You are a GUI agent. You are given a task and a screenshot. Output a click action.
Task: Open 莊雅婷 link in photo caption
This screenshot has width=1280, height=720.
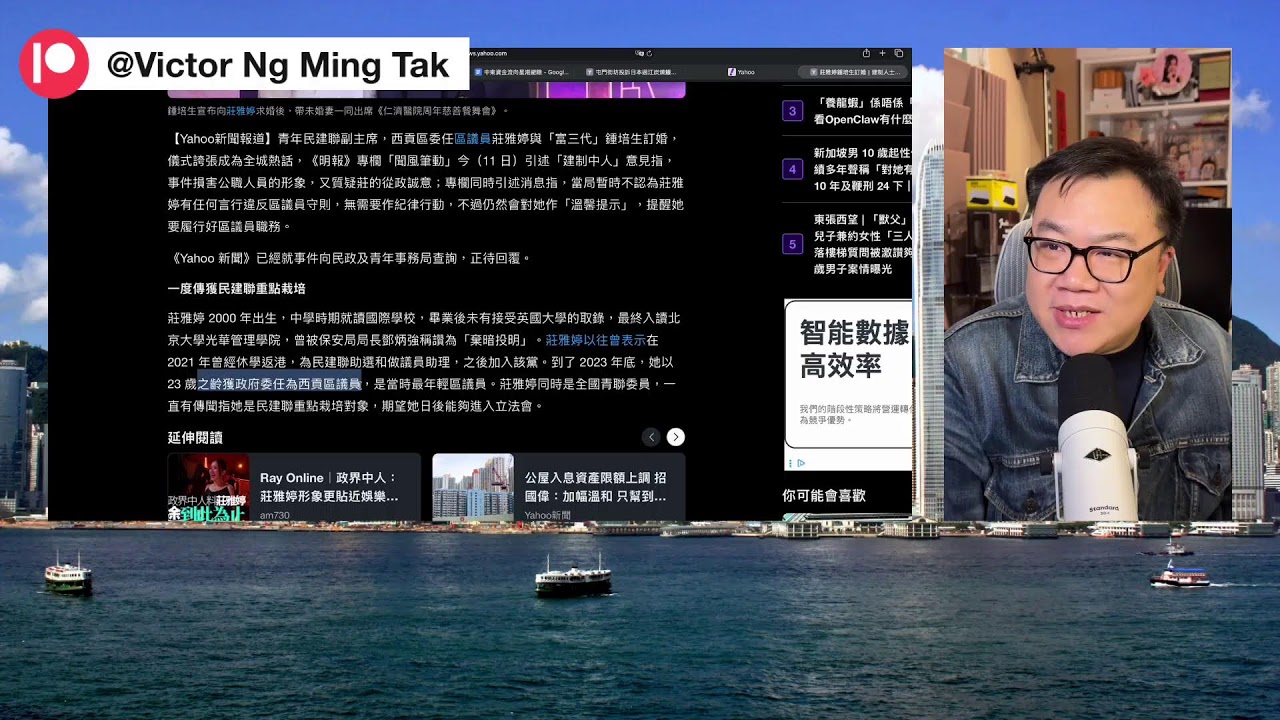pyautogui.click(x=241, y=111)
